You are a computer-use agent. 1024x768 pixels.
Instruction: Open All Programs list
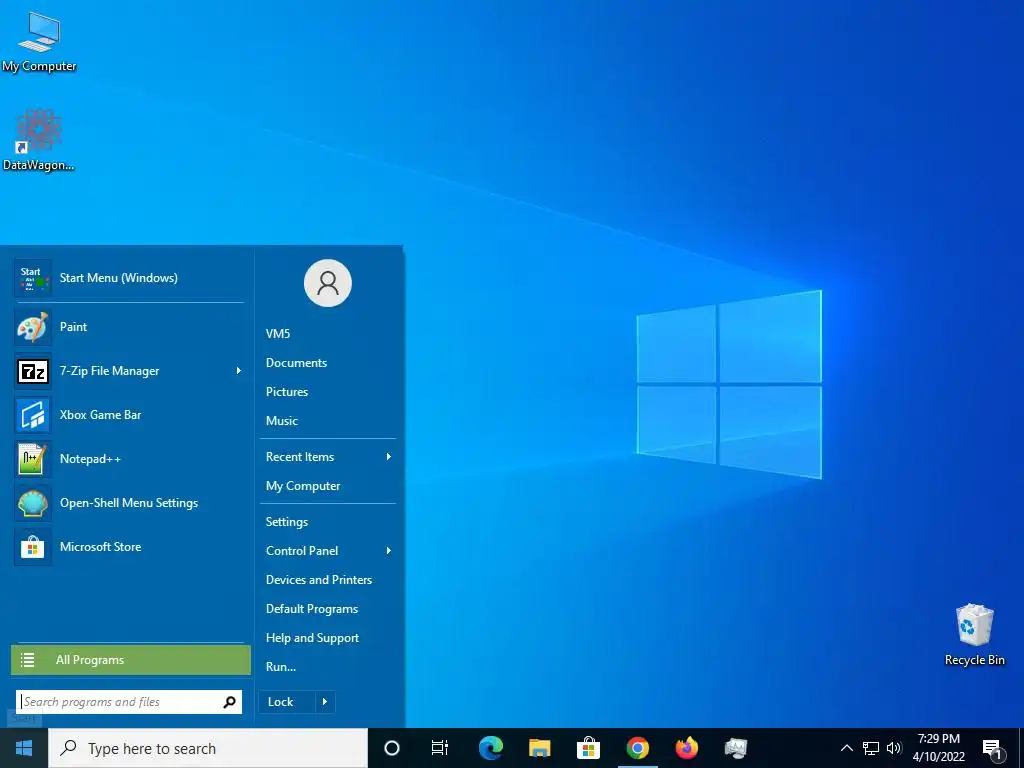click(131, 660)
